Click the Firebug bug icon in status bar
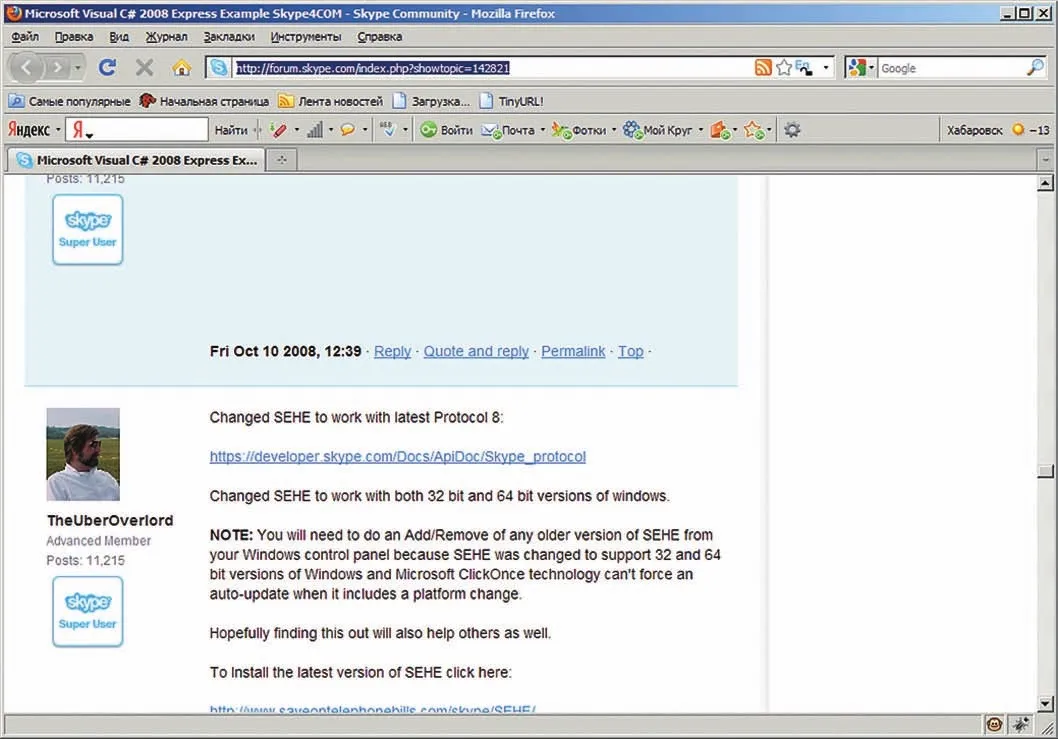The width and height of the screenshot is (1058, 739). [x=1021, y=725]
